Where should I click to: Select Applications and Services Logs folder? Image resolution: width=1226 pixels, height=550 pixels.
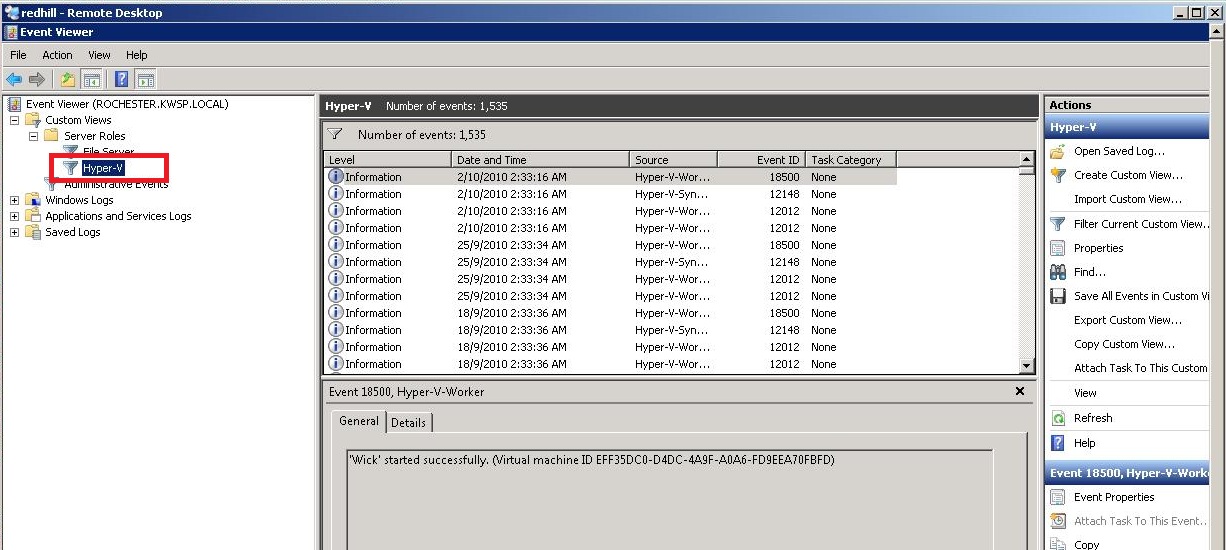(118, 216)
